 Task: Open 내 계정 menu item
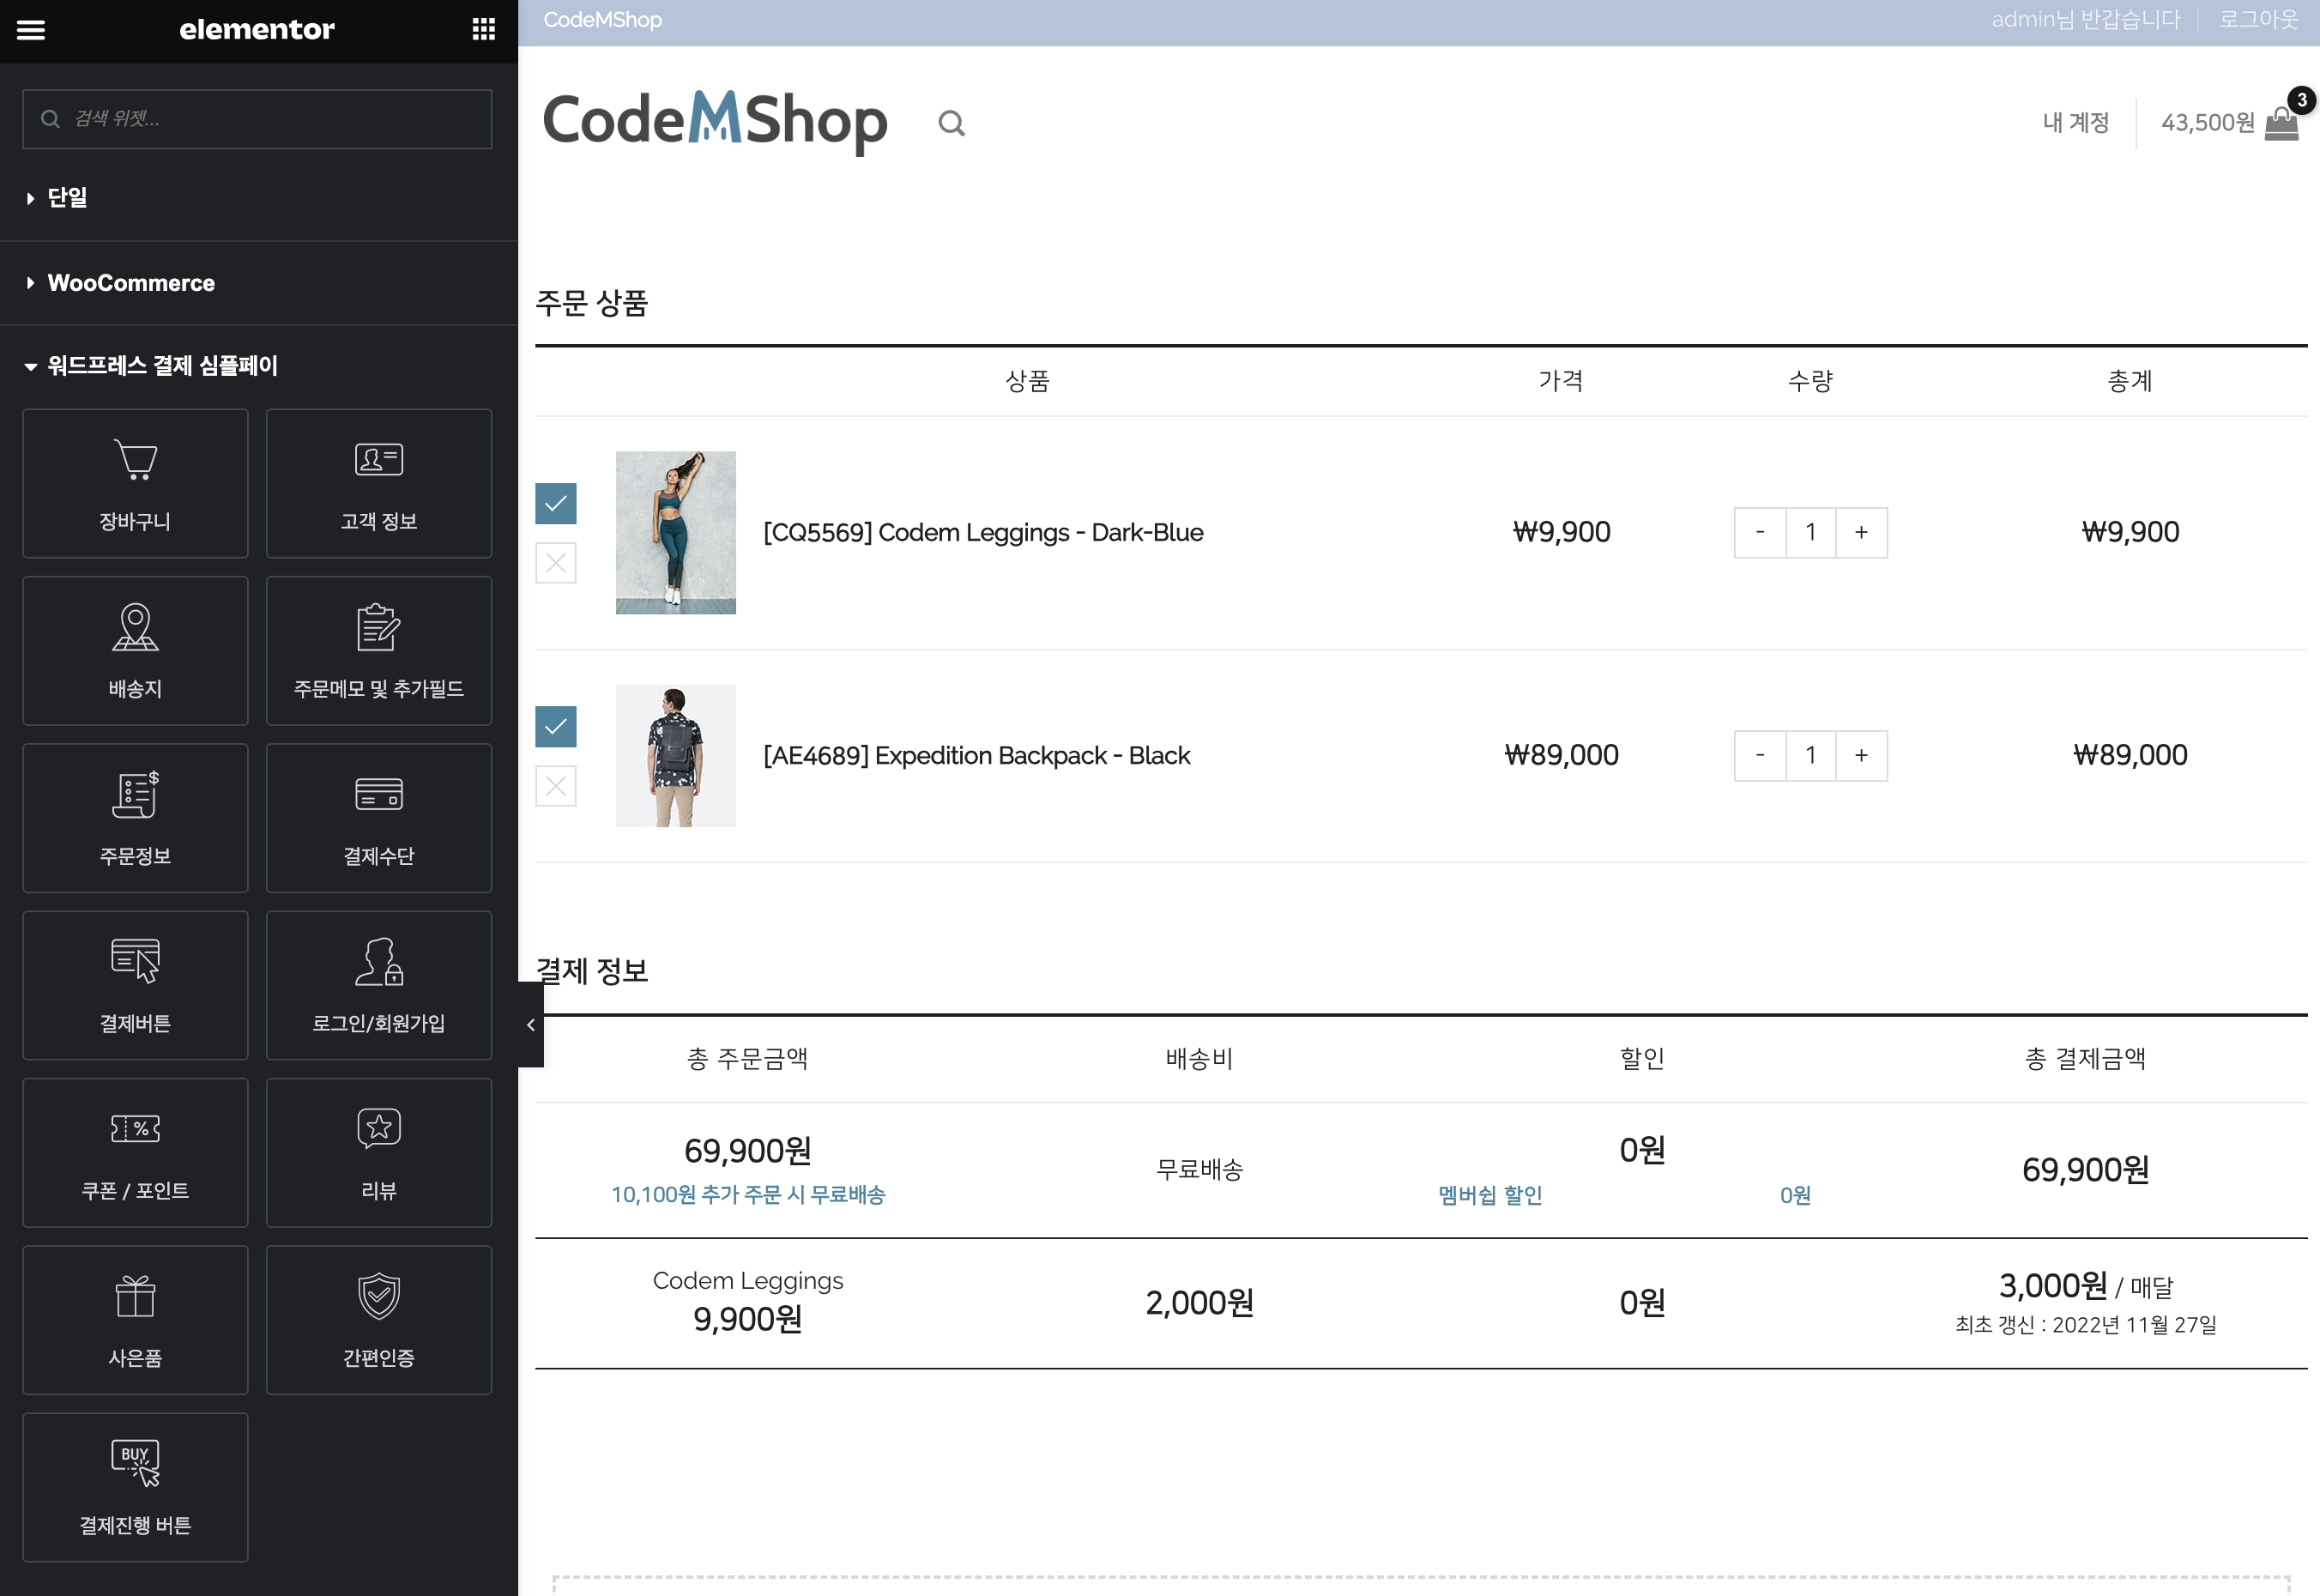(2075, 123)
